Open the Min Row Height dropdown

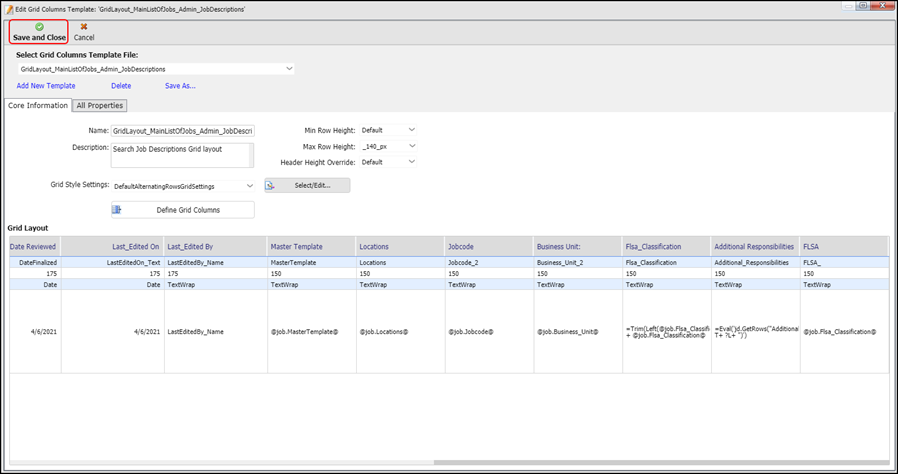pyautogui.click(x=411, y=130)
